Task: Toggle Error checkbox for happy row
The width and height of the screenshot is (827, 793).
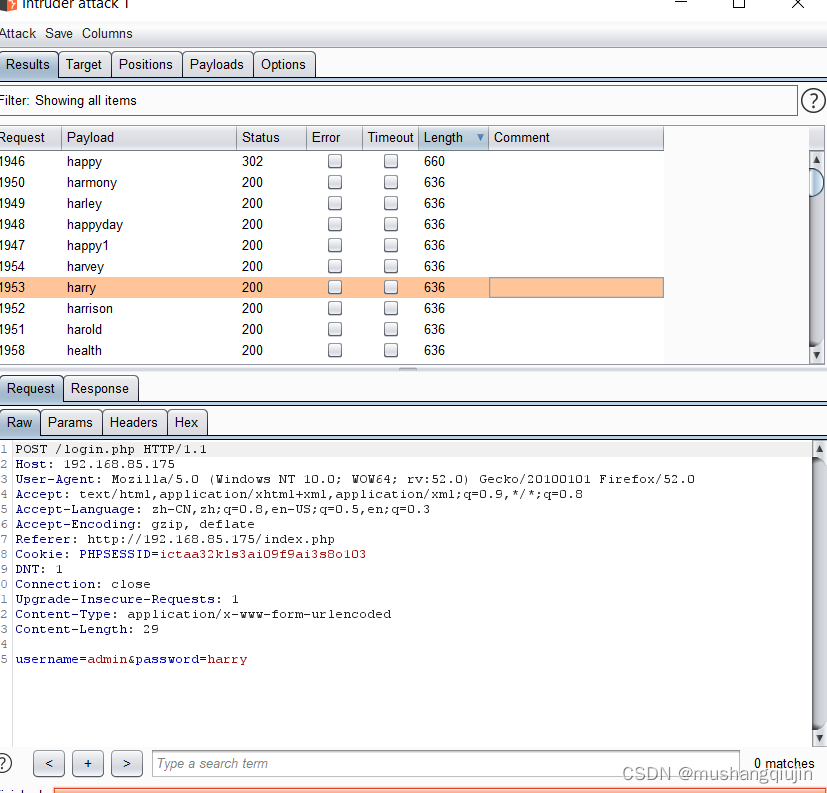Action: coord(335,161)
